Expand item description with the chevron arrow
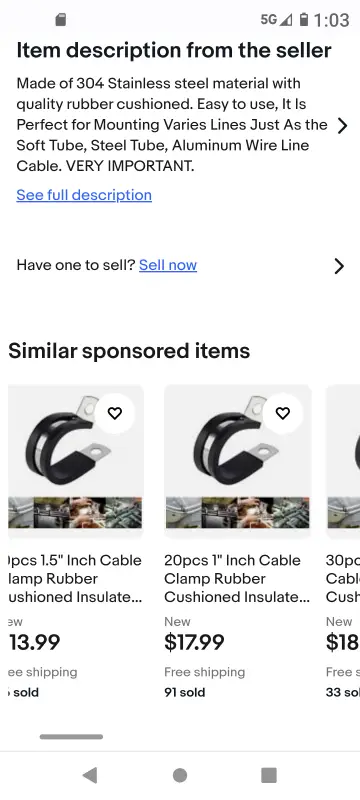This screenshot has width=360, height=800. click(x=343, y=126)
